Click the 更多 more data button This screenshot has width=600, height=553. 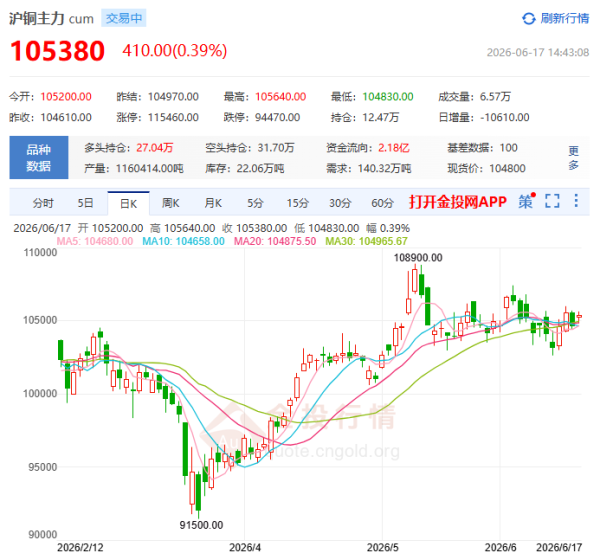click(573, 158)
